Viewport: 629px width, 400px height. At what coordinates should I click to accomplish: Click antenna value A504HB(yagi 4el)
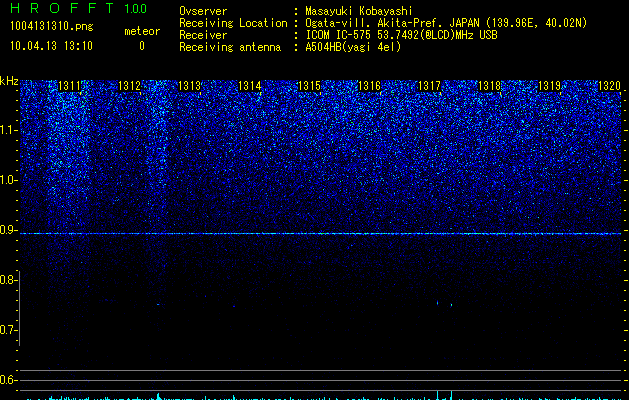pyautogui.click(x=353, y=47)
